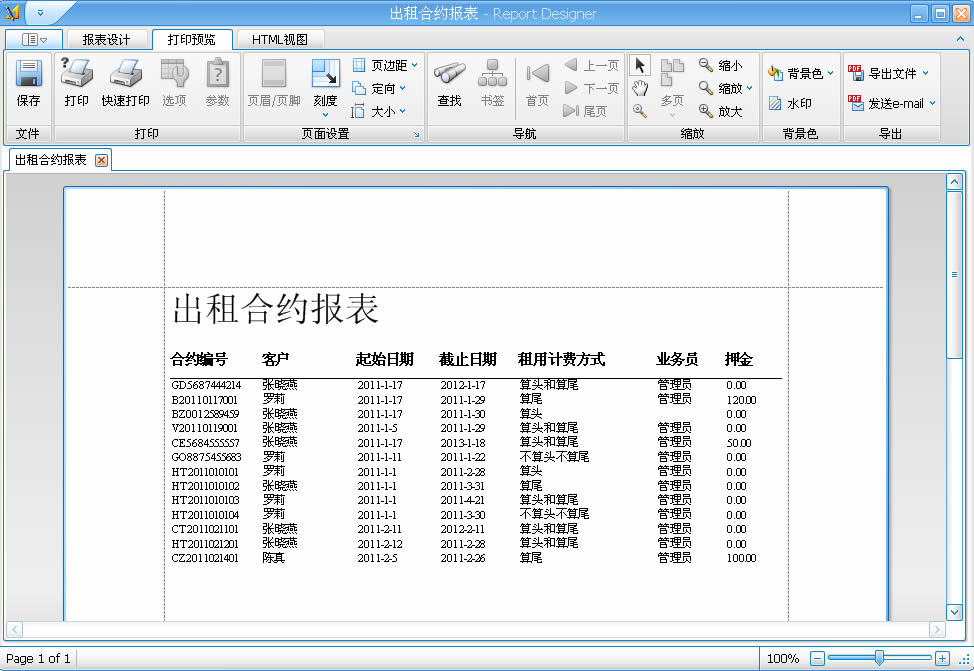Add a 水印 watermark
Image resolution: width=974 pixels, height=671 pixels.
[789, 103]
